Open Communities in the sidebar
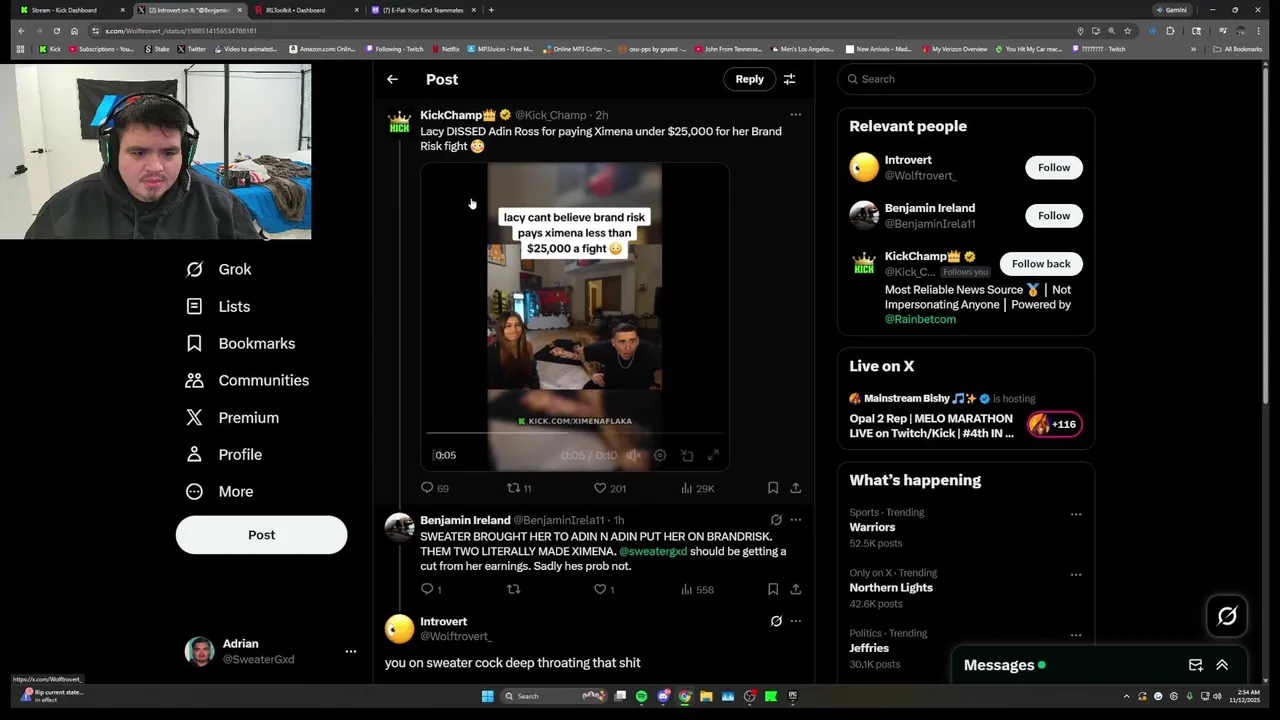The width and height of the screenshot is (1280, 720). 247,380
